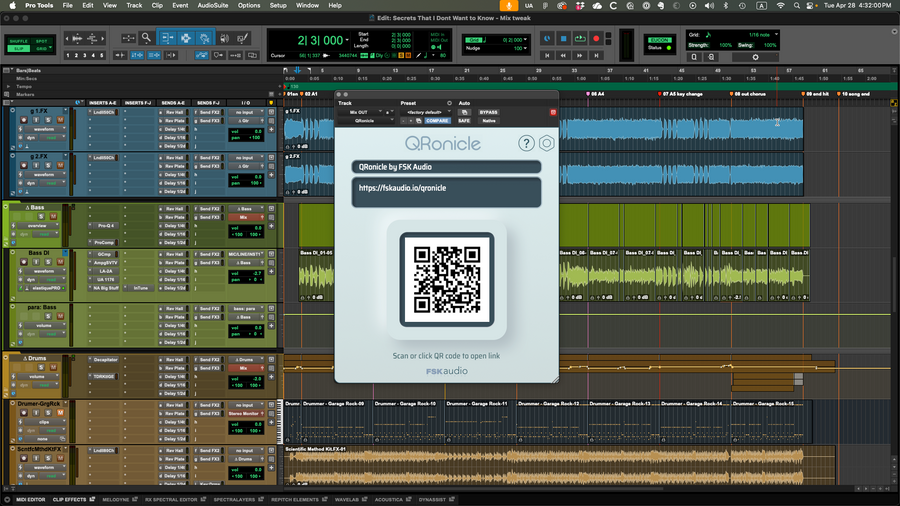Click the Wi-Fi icon in menu bar
The height and width of the screenshot is (506, 900).
[780, 5]
